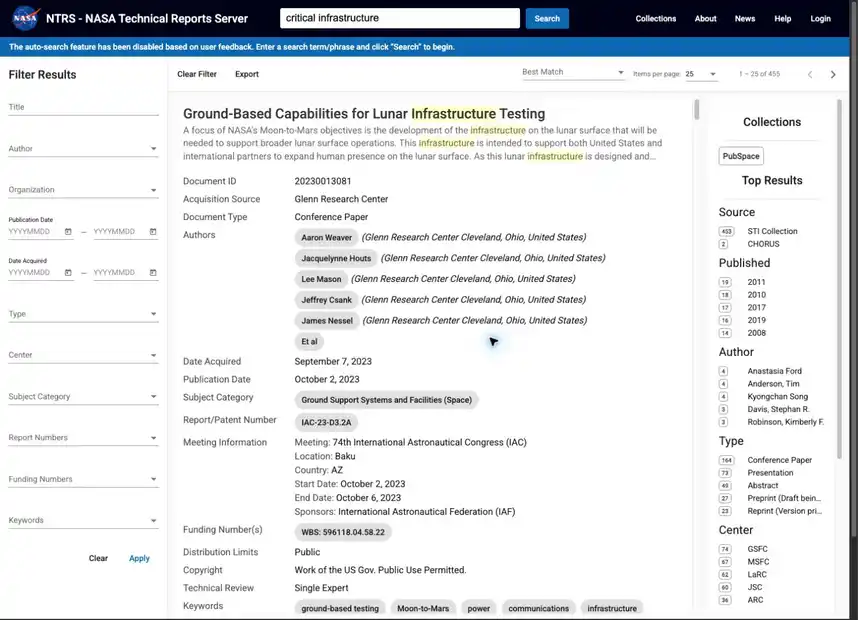This screenshot has width=858, height=620.
Task: Open the PubSpace collection button
Action: click(741, 156)
